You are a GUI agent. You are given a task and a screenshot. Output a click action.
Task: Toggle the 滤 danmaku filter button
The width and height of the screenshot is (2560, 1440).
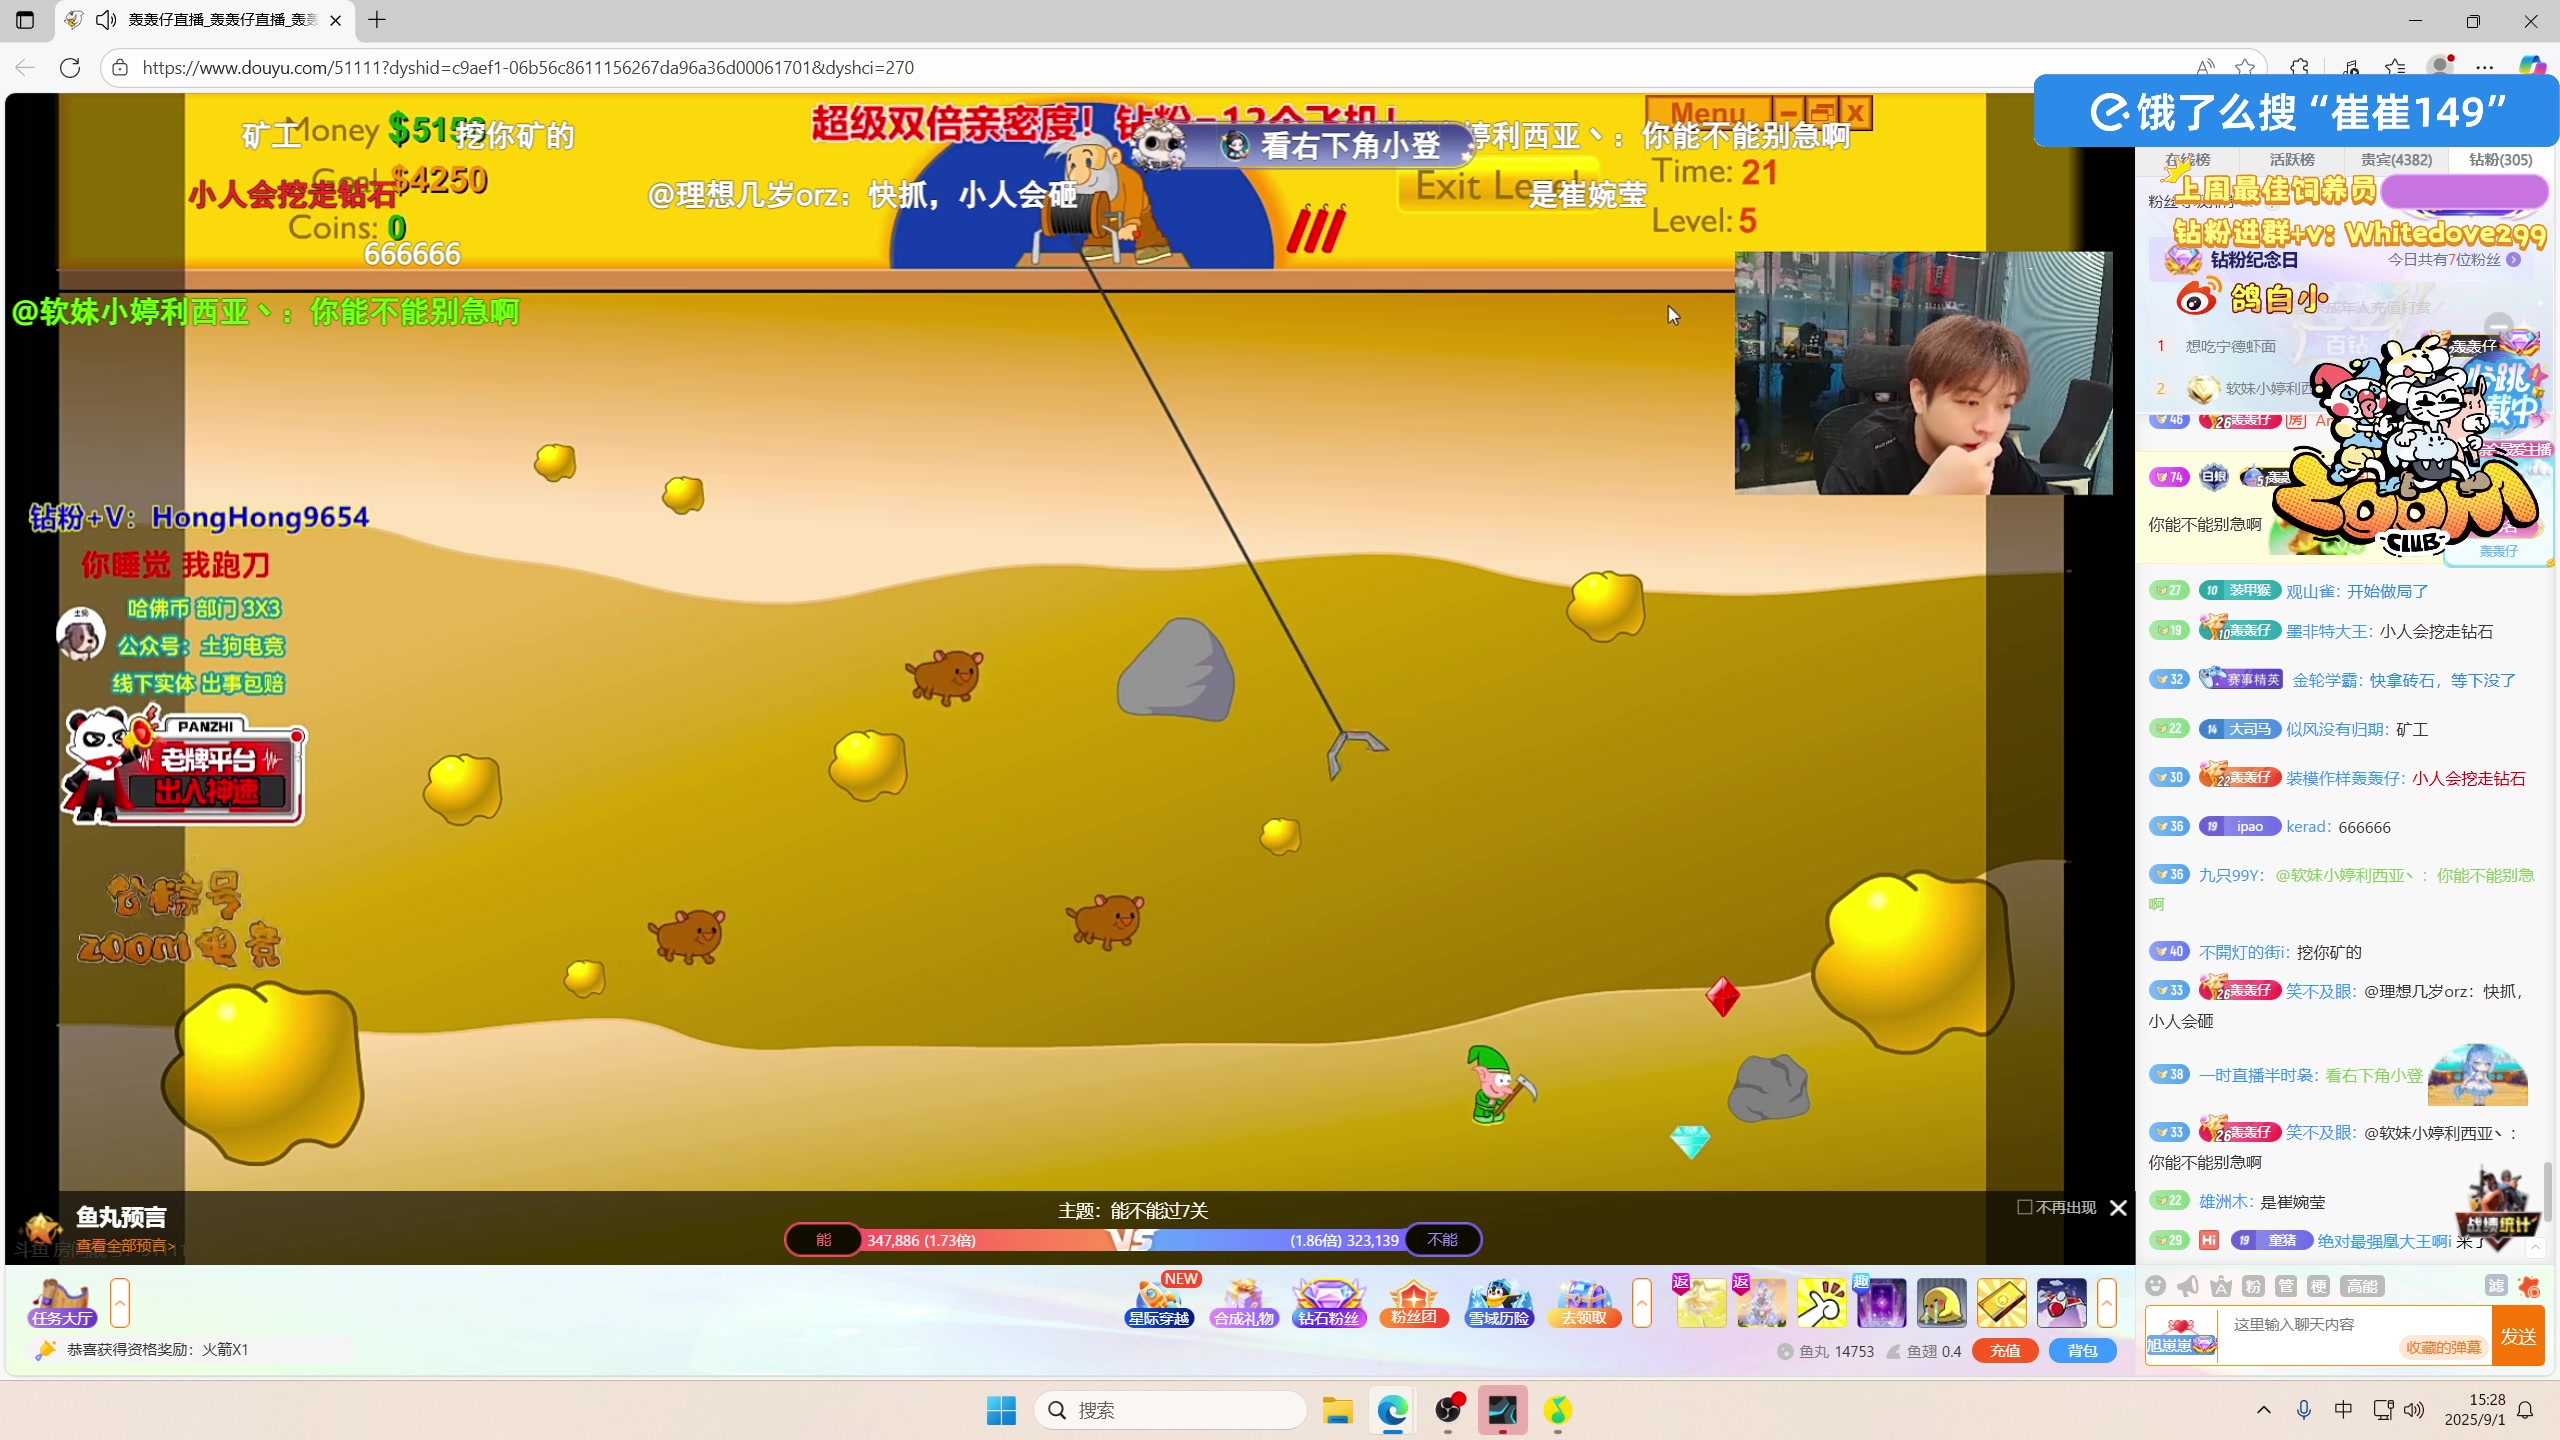tap(2496, 1286)
